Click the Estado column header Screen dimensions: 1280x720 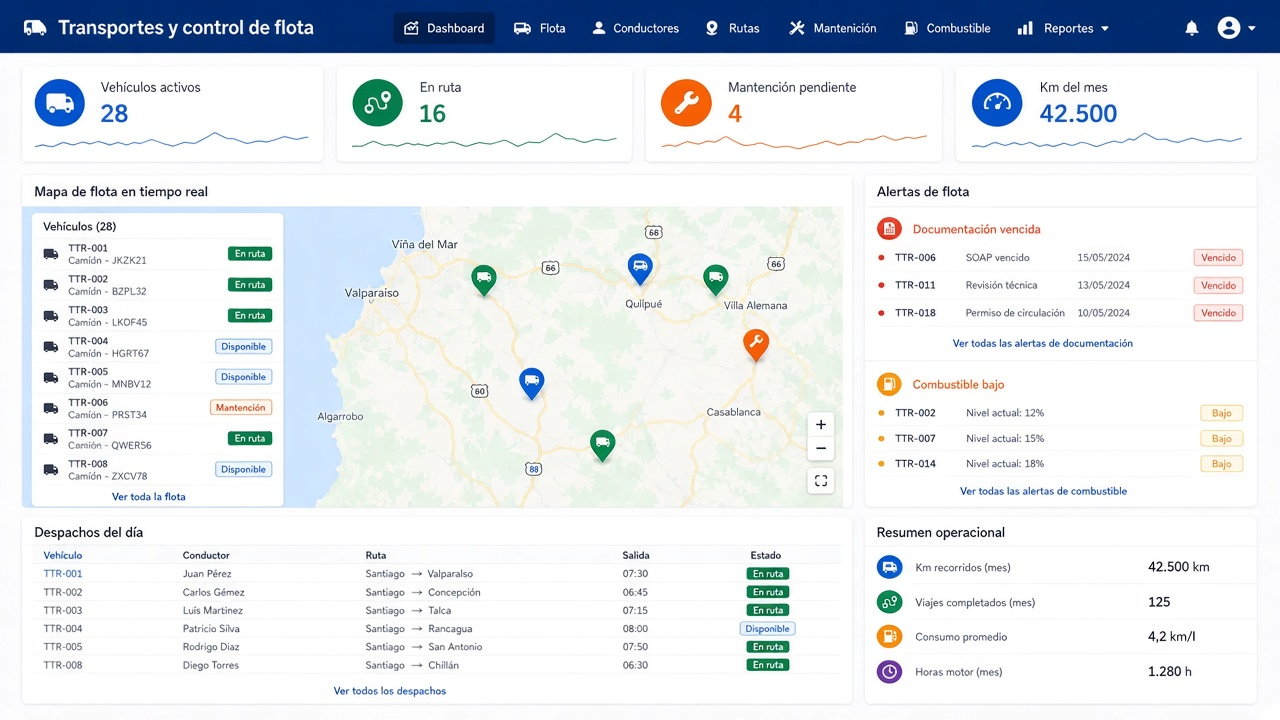click(x=766, y=555)
